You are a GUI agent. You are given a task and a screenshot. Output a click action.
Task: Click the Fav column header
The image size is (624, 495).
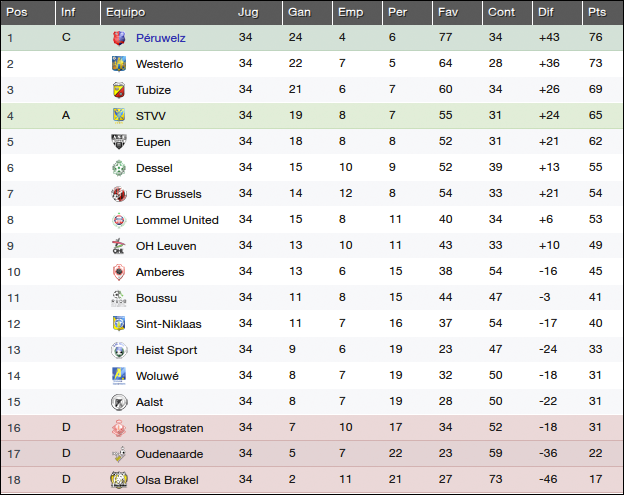tap(448, 12)
